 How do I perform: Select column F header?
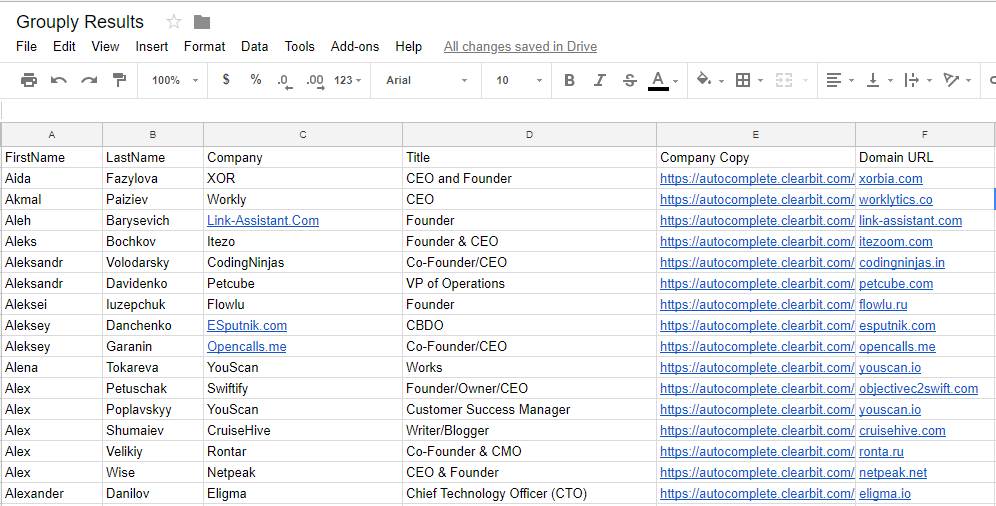coord(925,135)
